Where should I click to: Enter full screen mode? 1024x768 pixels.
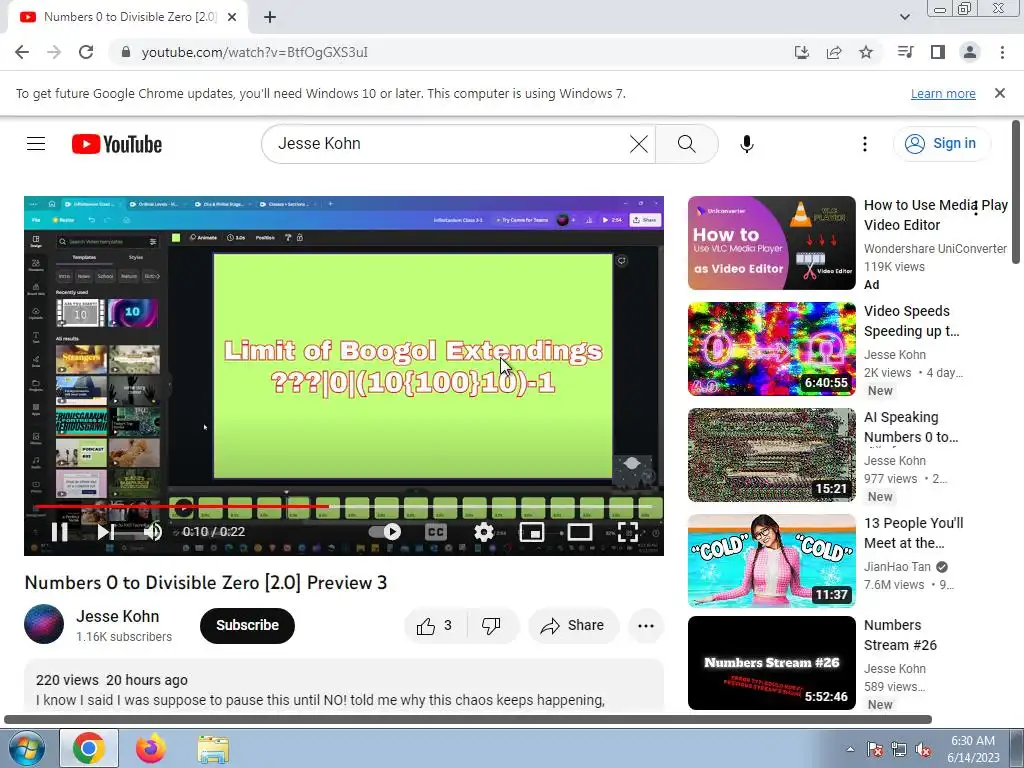click(628, 532)
